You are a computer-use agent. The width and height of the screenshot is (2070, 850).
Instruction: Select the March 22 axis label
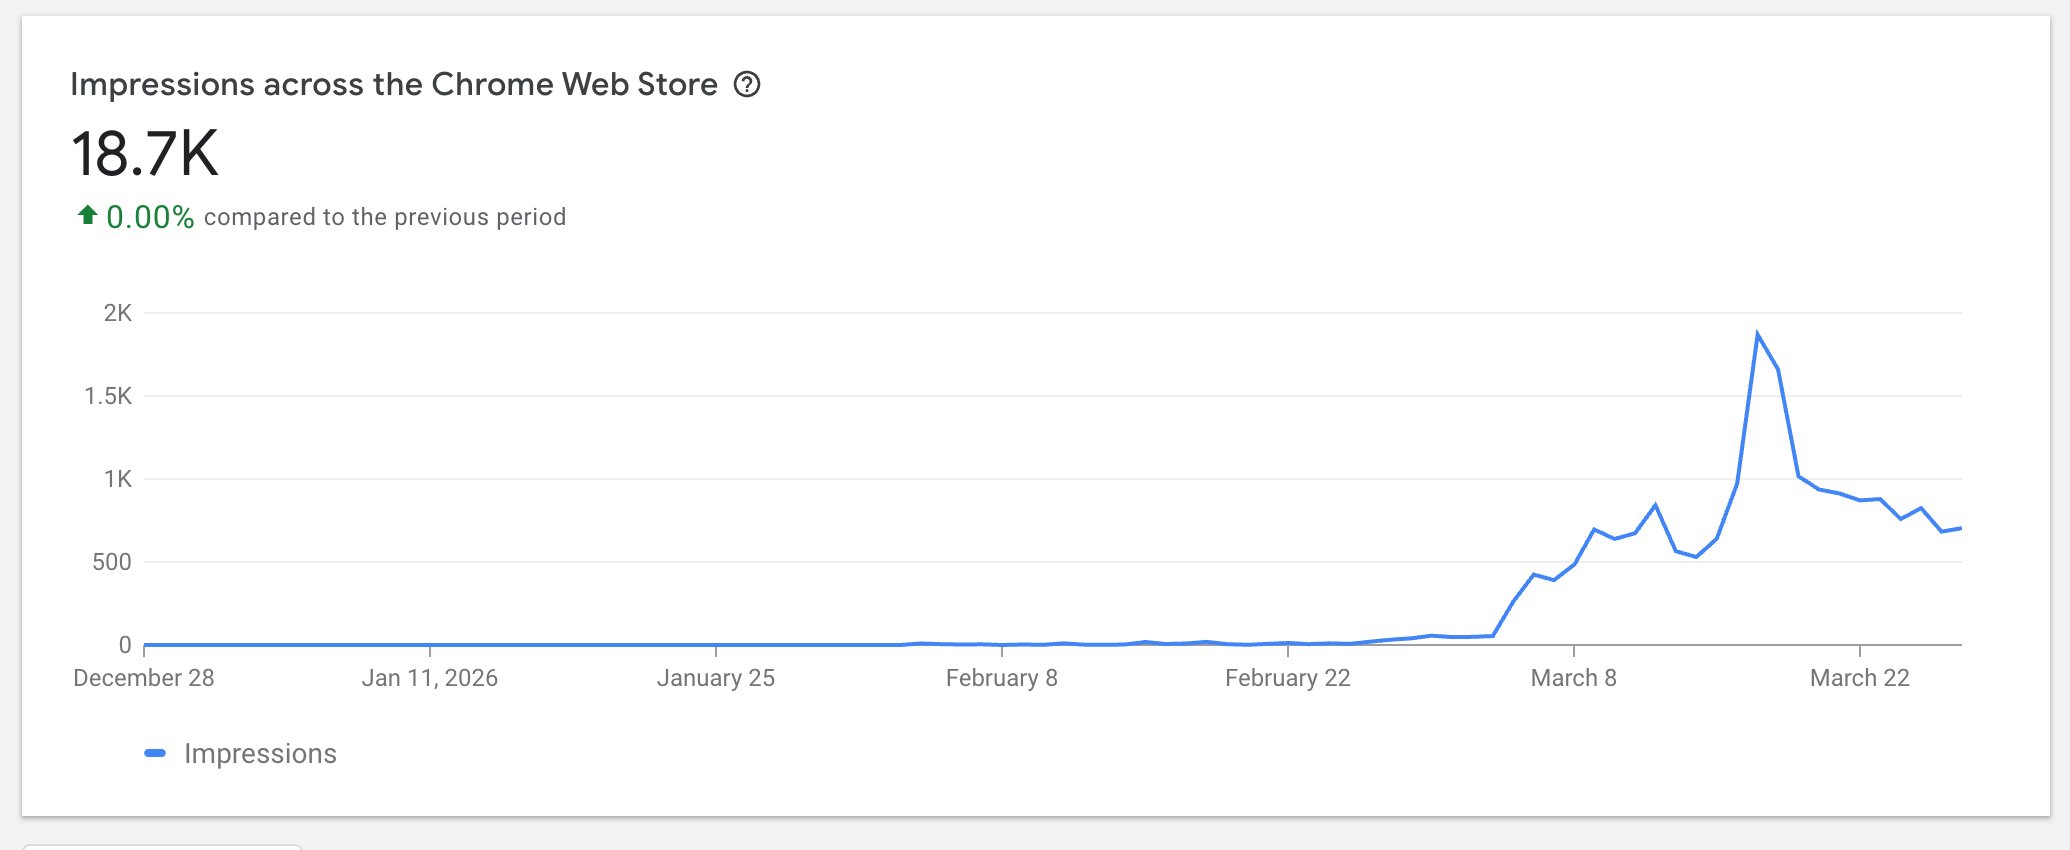pos(1859,678)
